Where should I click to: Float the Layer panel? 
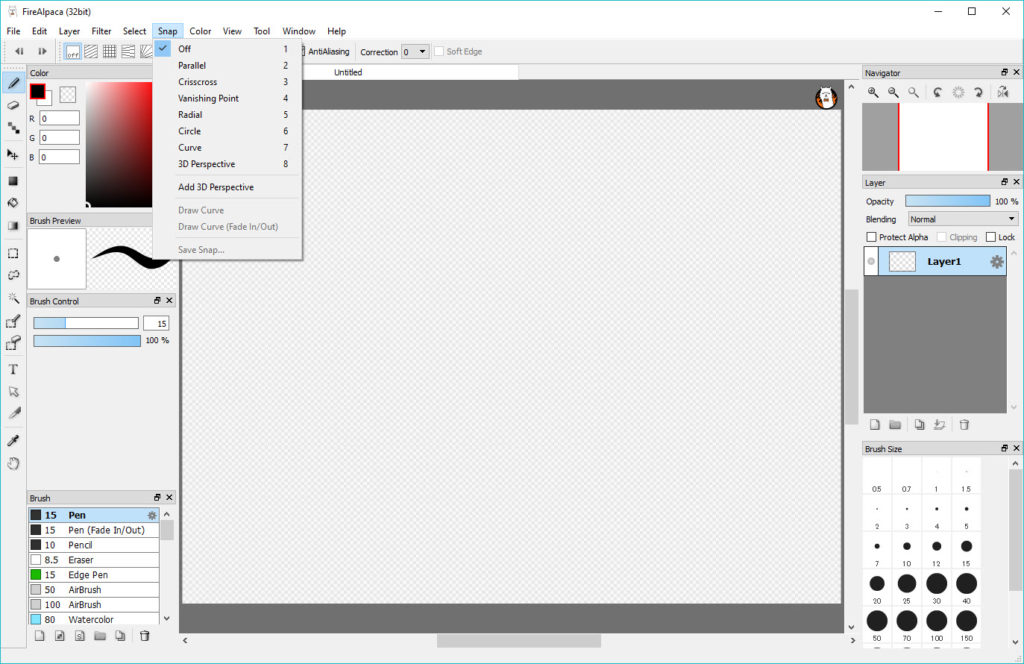click(1004, 182)
